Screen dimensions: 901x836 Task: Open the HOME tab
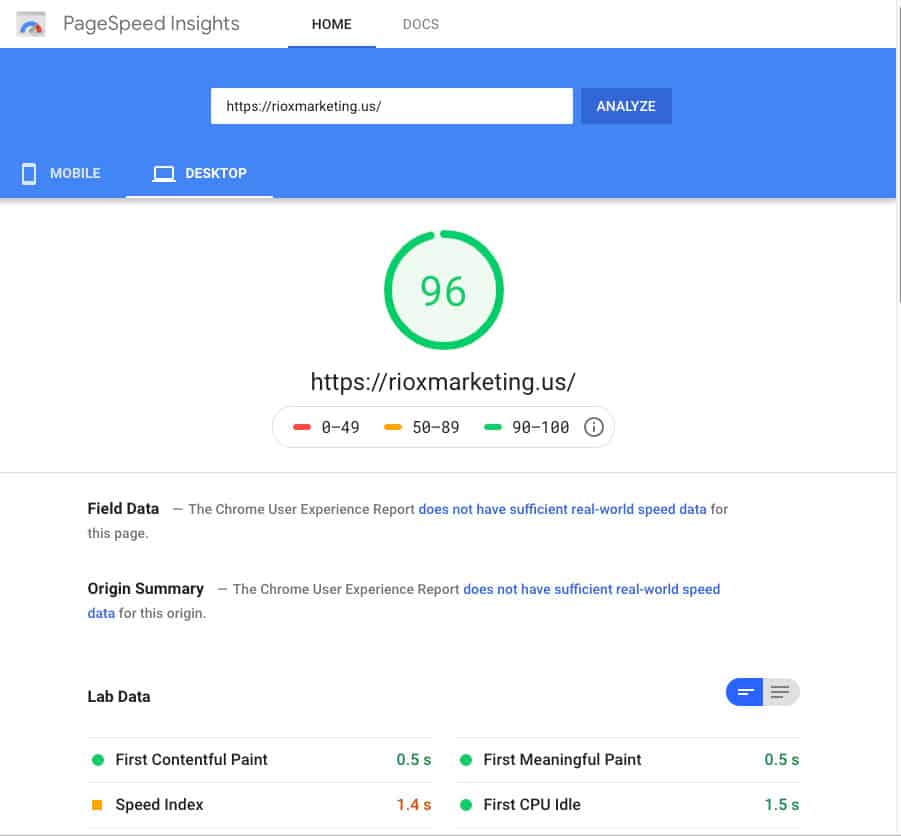point(332,24)
